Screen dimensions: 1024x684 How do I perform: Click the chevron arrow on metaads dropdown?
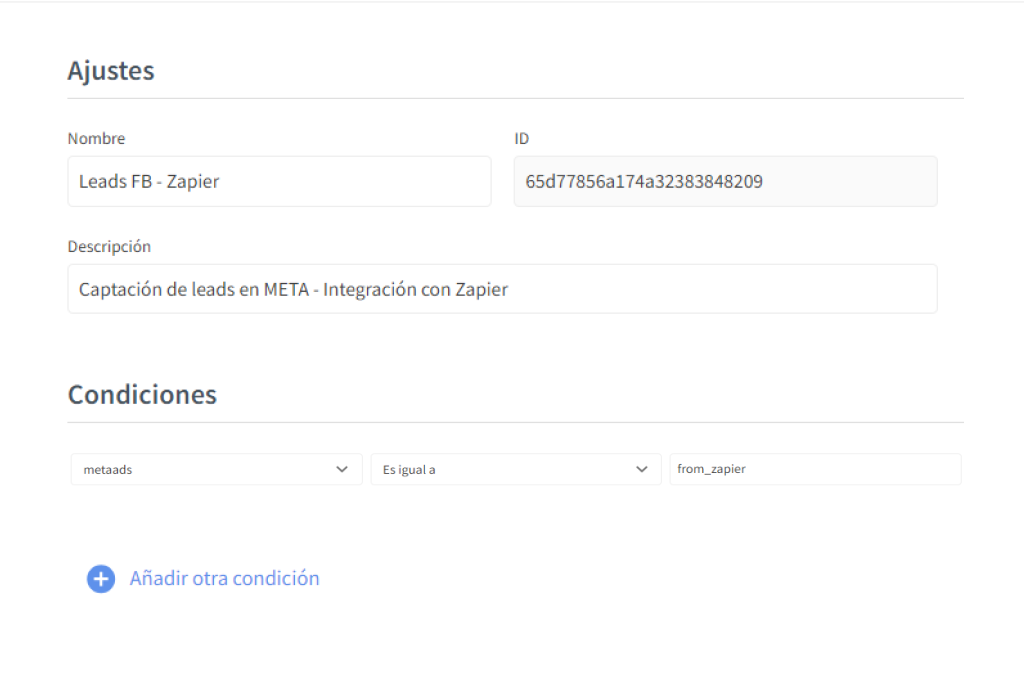[342, 469]
